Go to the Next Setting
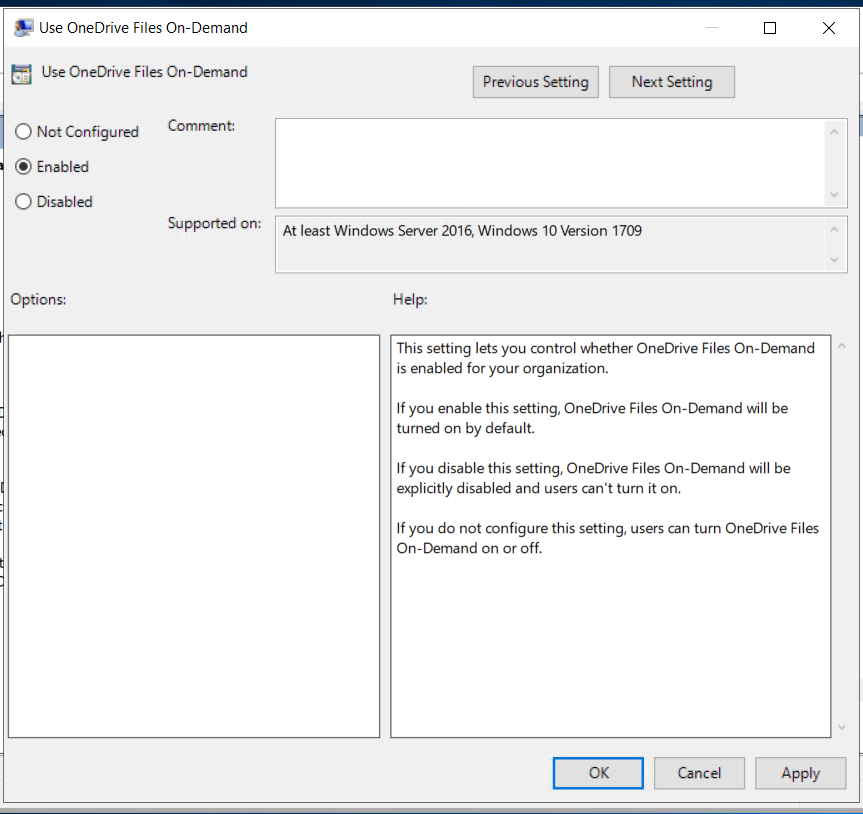Image resolution: width=863 pixels, height=814 pixels. point(671,82)
